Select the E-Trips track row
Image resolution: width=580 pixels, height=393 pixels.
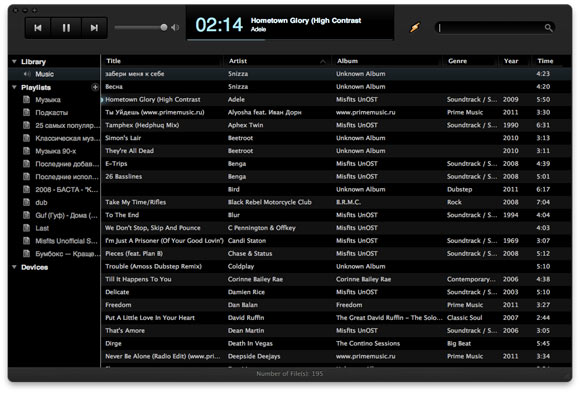click(336, 164)
